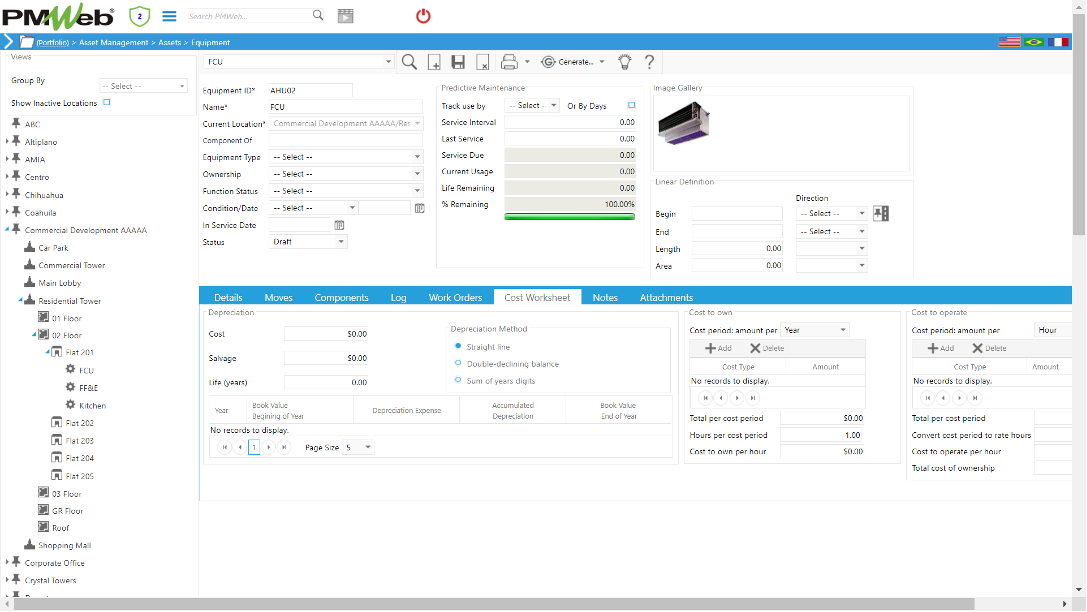Screen dimensions: 1087x612
Task: Delete the current record
Action: 483,62
